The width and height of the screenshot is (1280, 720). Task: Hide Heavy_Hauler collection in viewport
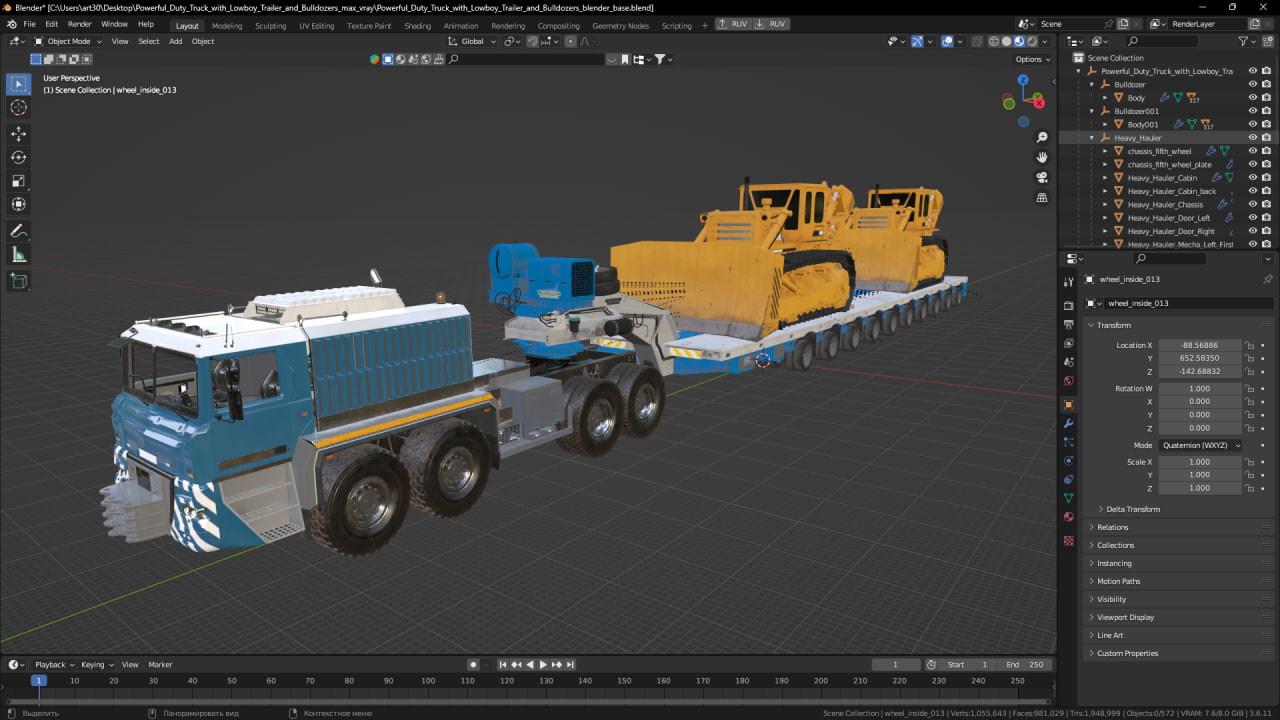click(1252, 138)
